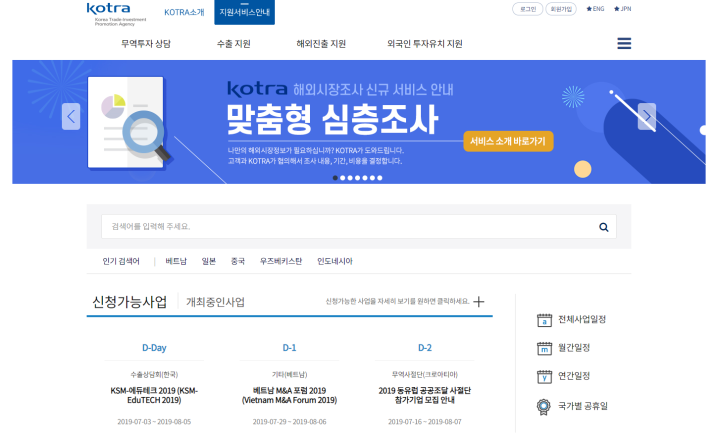Click the KOTRA logo

tap(116, 14)
